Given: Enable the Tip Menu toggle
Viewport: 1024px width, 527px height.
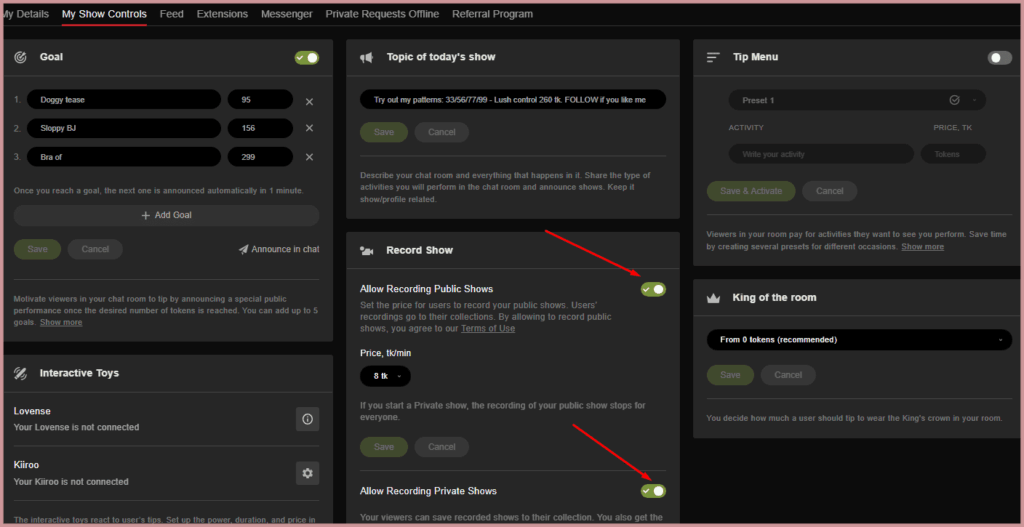Looking at the screenshot, I should [x=999, y=58].
